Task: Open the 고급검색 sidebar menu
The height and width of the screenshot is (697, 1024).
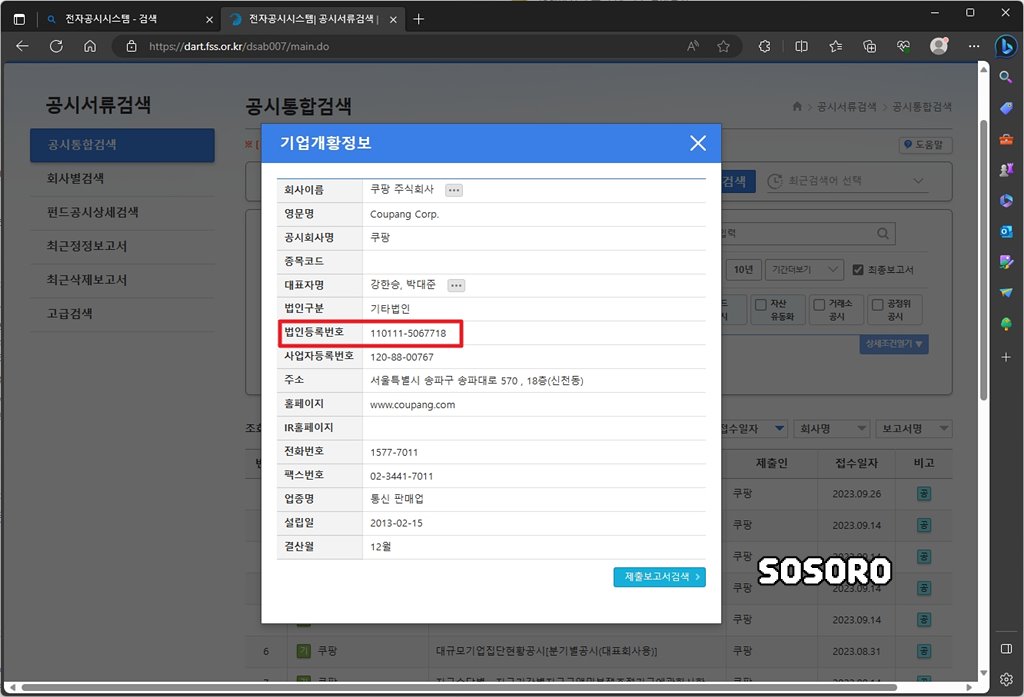Action: tap(122, 314)
